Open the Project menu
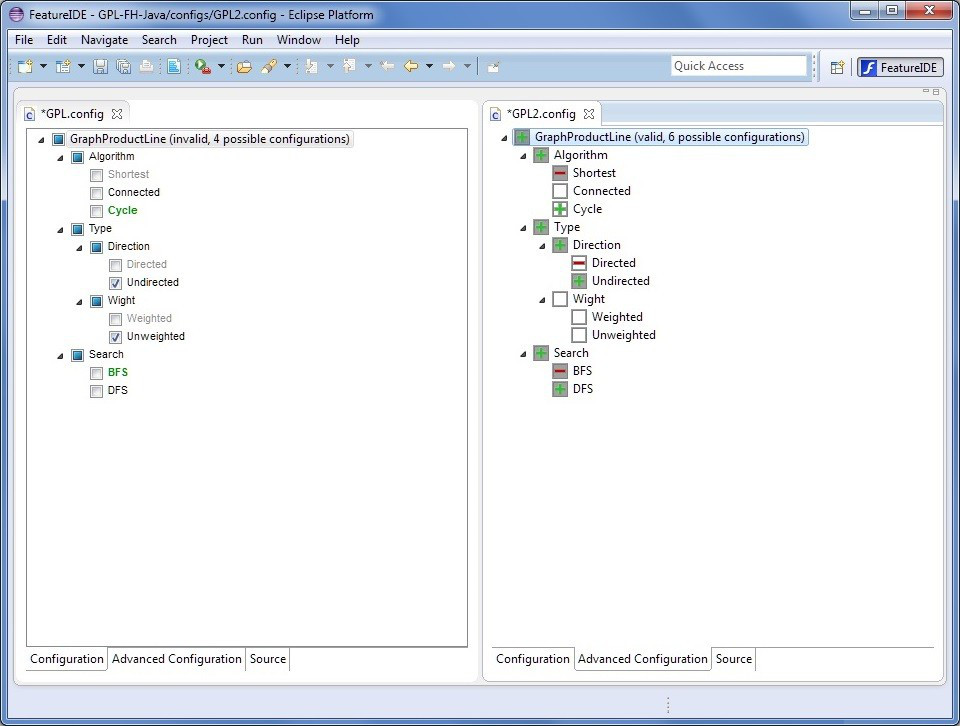960x726 pixels. pyautogui.click(x=209, y=40)
